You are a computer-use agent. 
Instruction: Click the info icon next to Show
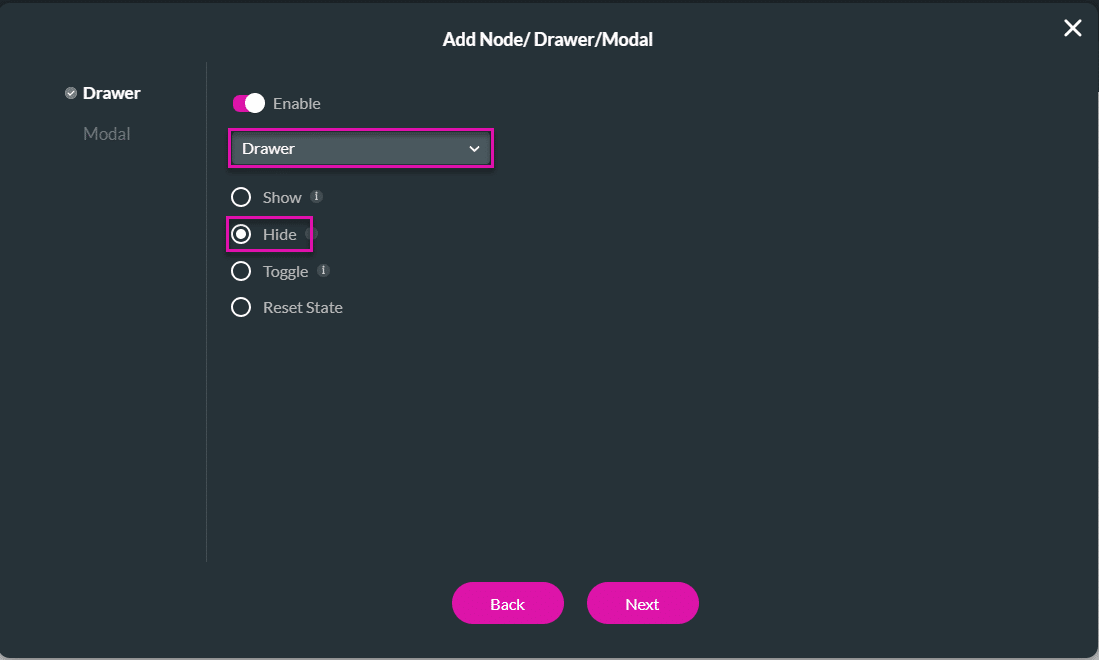click(x=316, y=196)
